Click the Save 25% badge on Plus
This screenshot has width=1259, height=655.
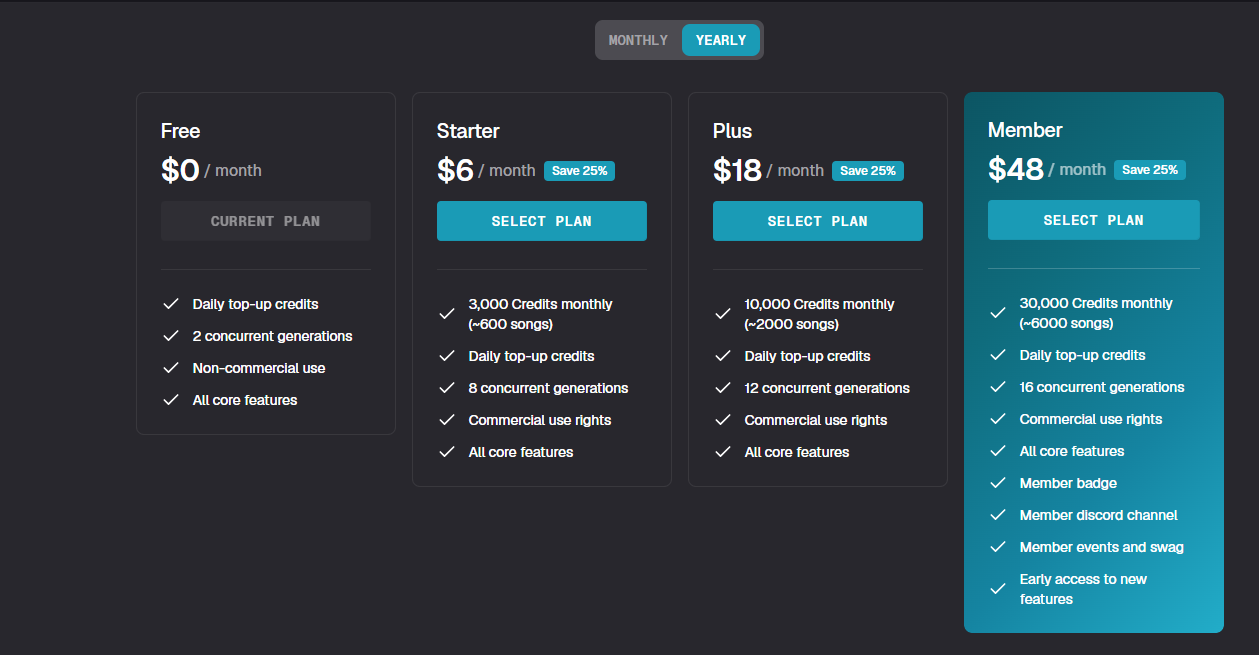point(867,171)
